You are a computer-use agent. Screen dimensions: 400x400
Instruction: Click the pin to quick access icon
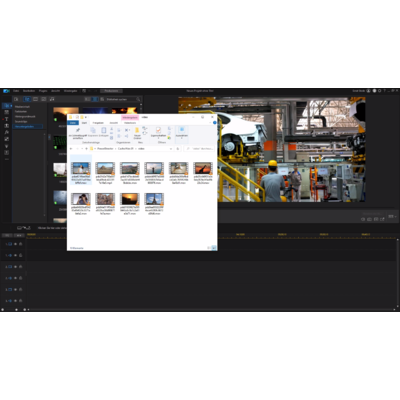[78, 132]
